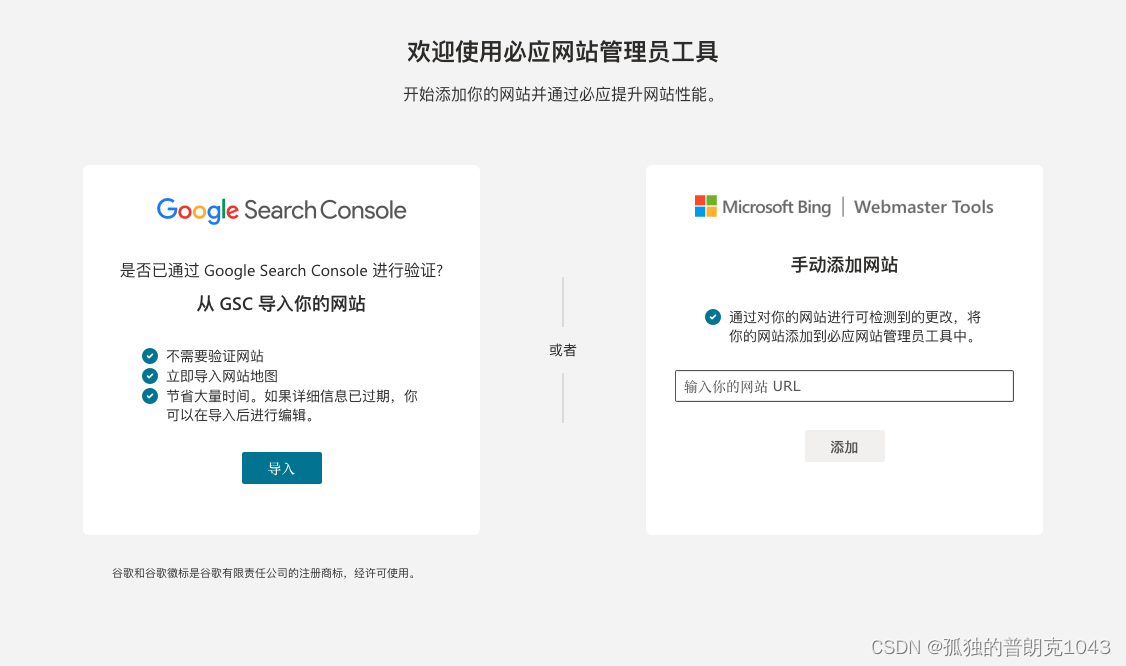1126x666 pixels.
Task: Click the checkmark beside 节省大量时间
Action: pos(150,396)
